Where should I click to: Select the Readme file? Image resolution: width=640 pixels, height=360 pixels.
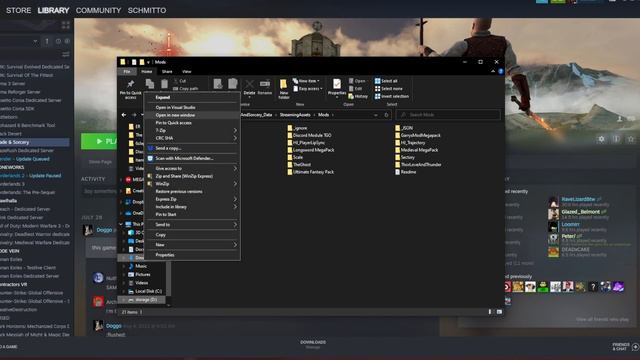pos(406,172)
